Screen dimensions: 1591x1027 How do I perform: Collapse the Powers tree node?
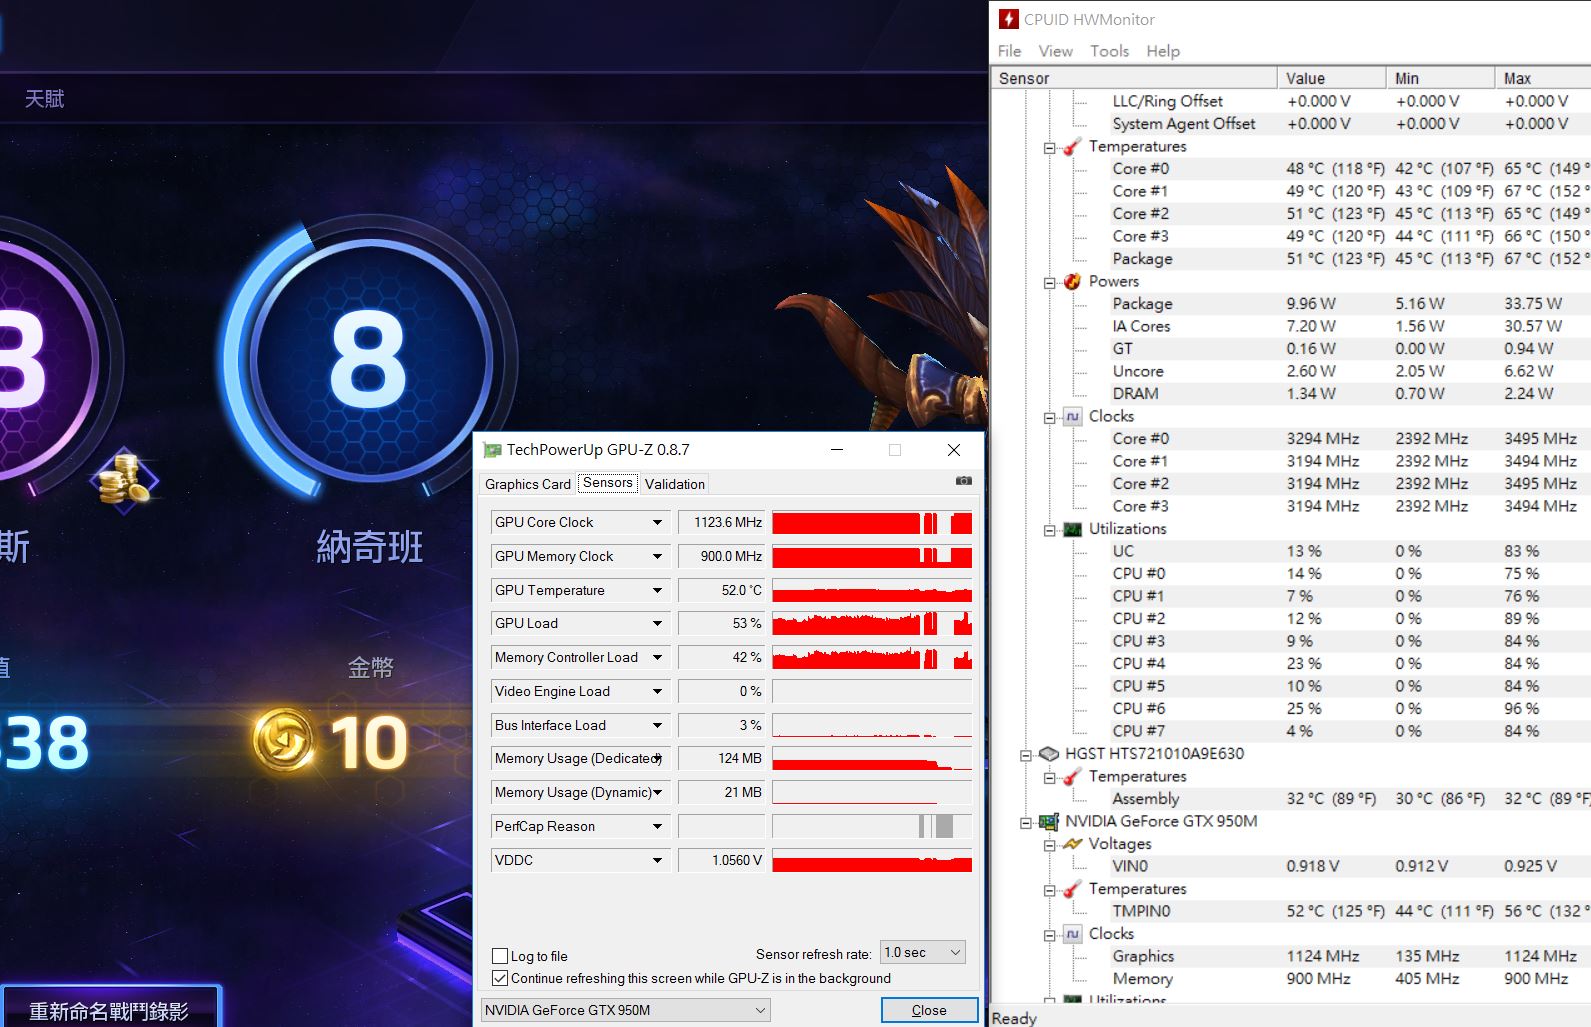[x=1049, y=283]
